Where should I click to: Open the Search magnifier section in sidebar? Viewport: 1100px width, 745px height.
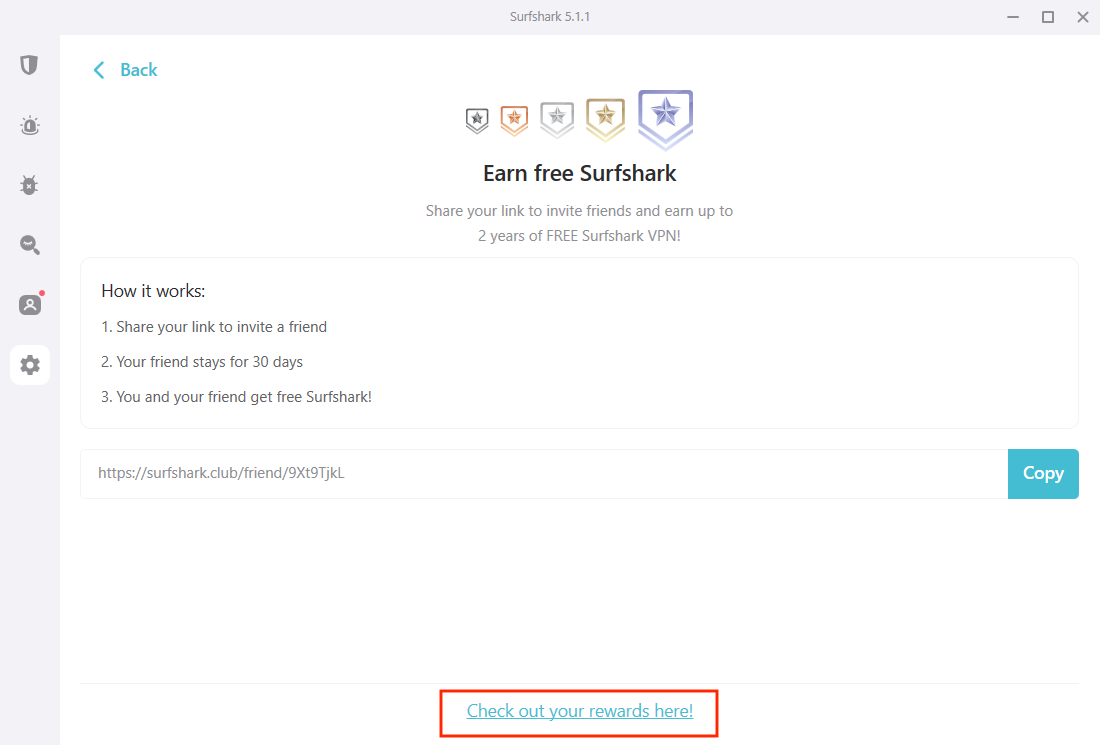pyautogui.click(x=29, y=245)
